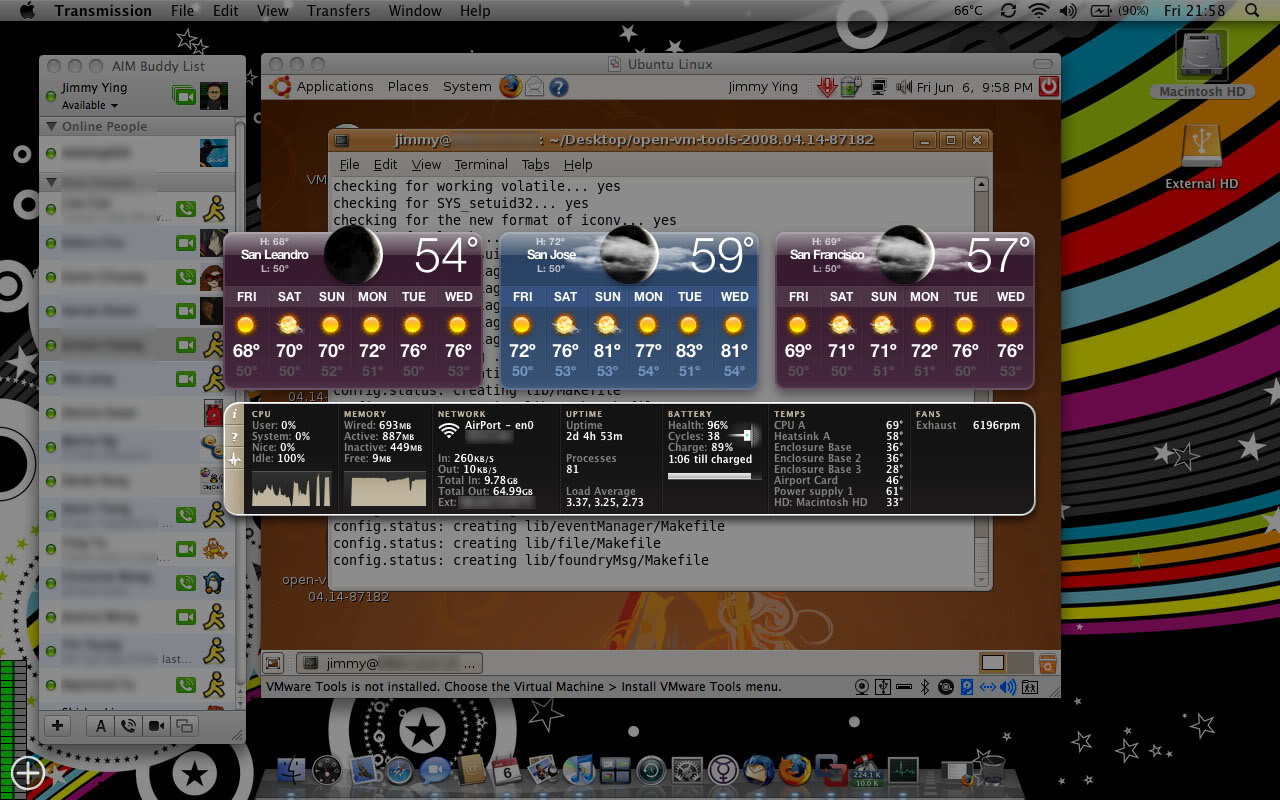Click VMware webcam device status icon
The height and width of the screenshot is (800, 1280).
pos(863,687)
